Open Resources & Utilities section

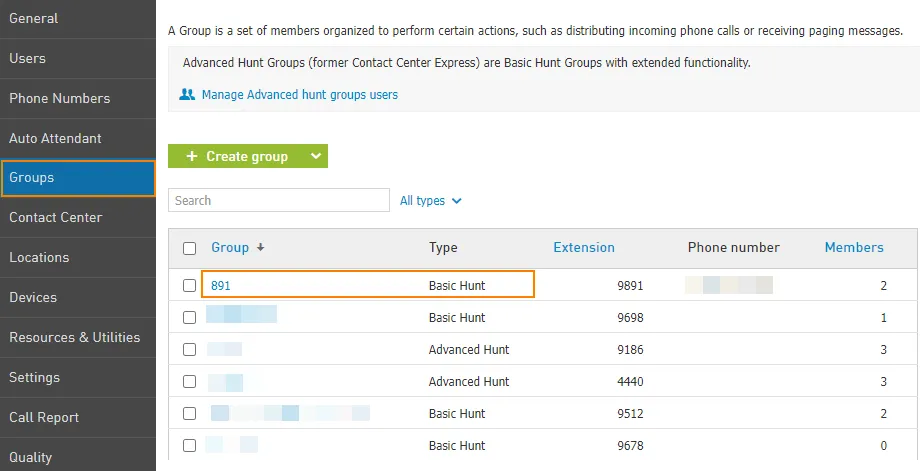[78, 337]
